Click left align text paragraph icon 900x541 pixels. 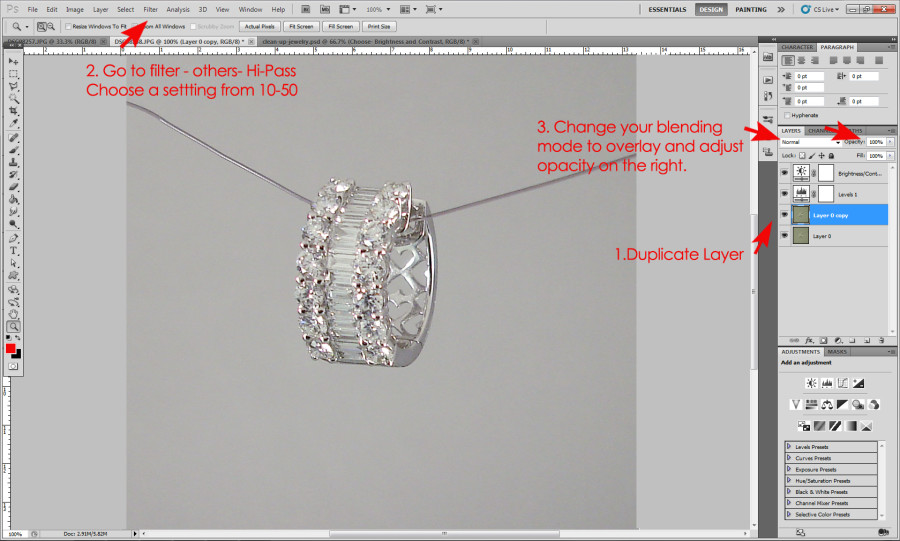click(788, 60)
